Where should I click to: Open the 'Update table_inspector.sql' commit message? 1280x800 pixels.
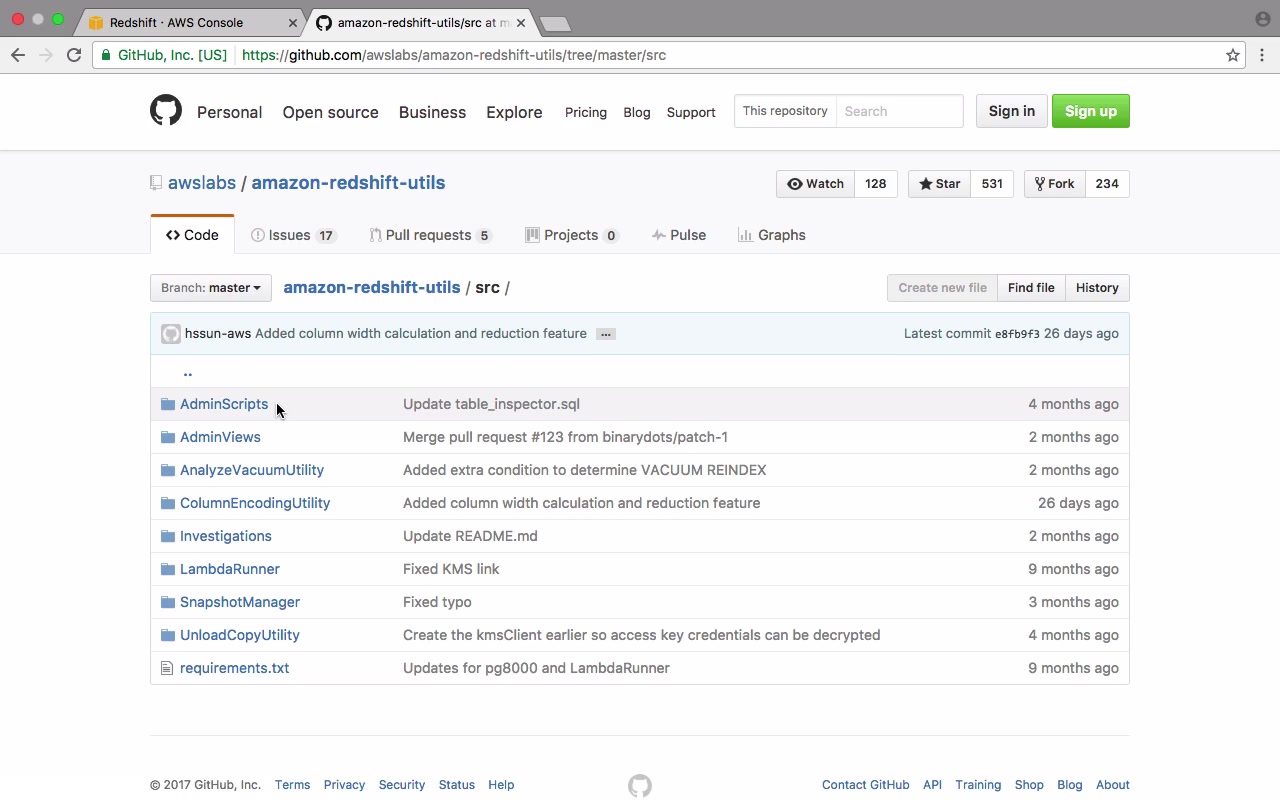click(x=491, y=404)
